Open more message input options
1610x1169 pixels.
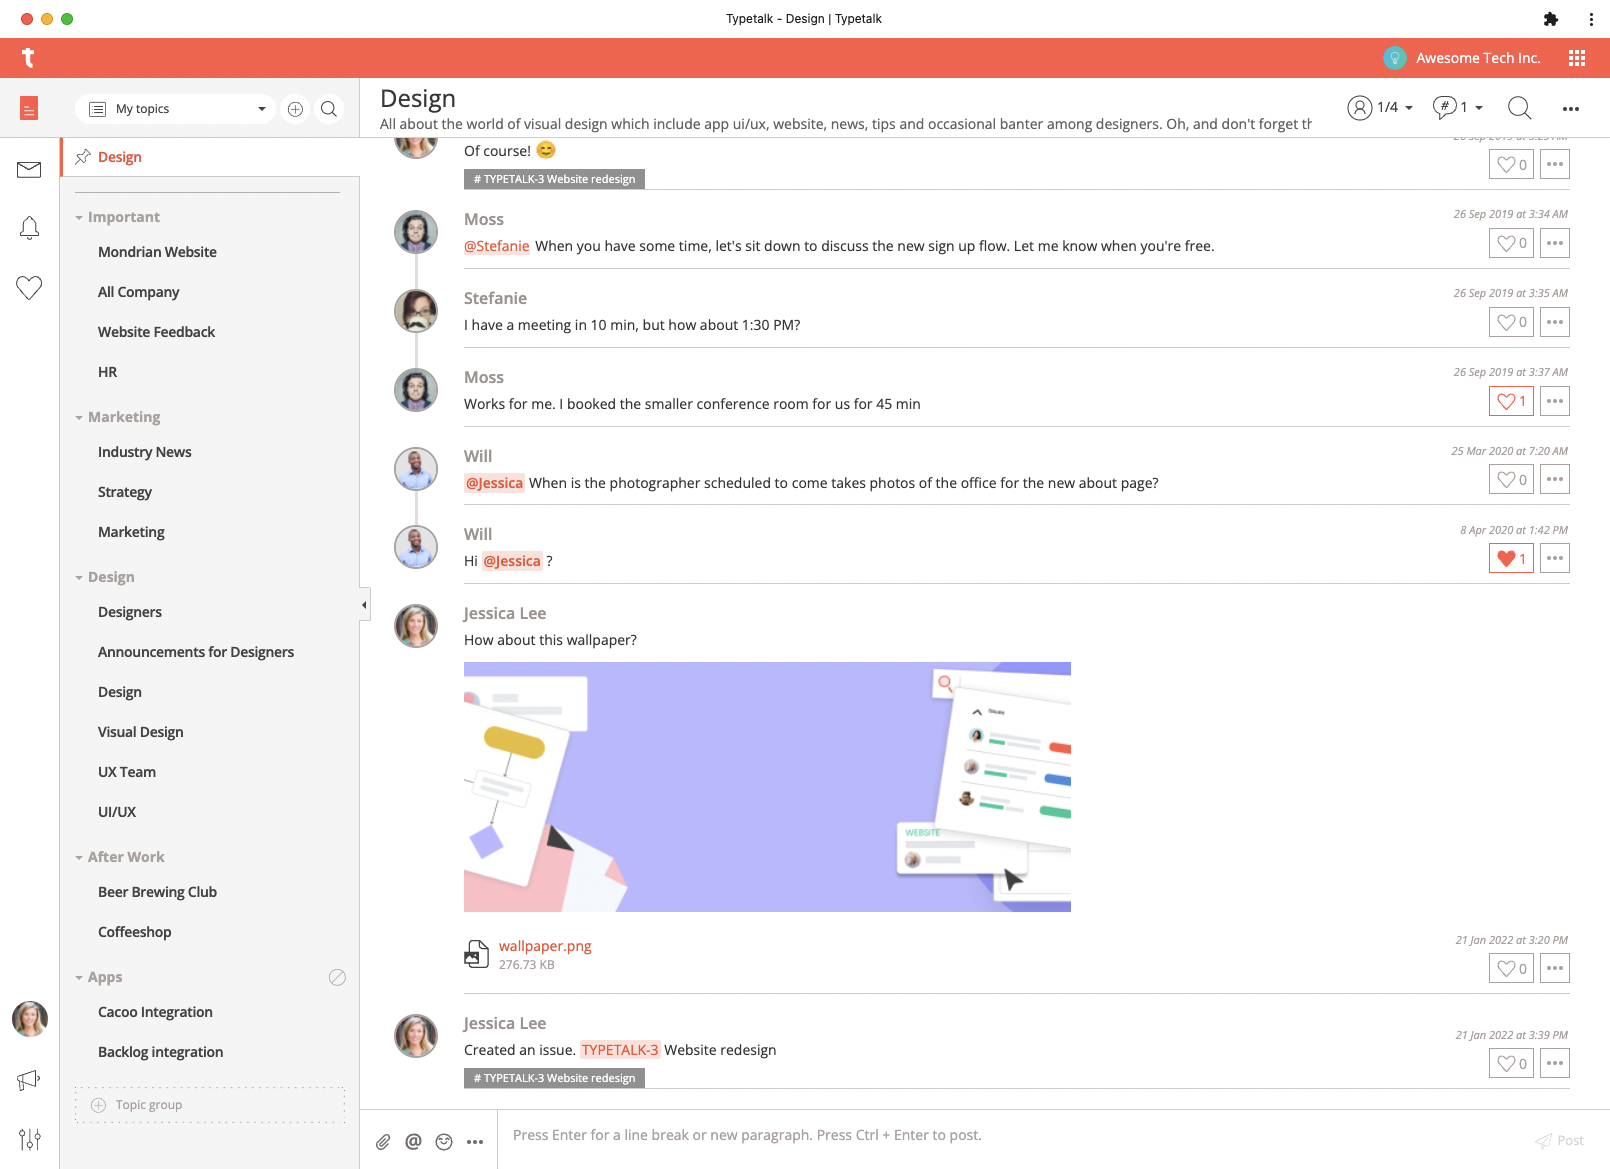475,1142
